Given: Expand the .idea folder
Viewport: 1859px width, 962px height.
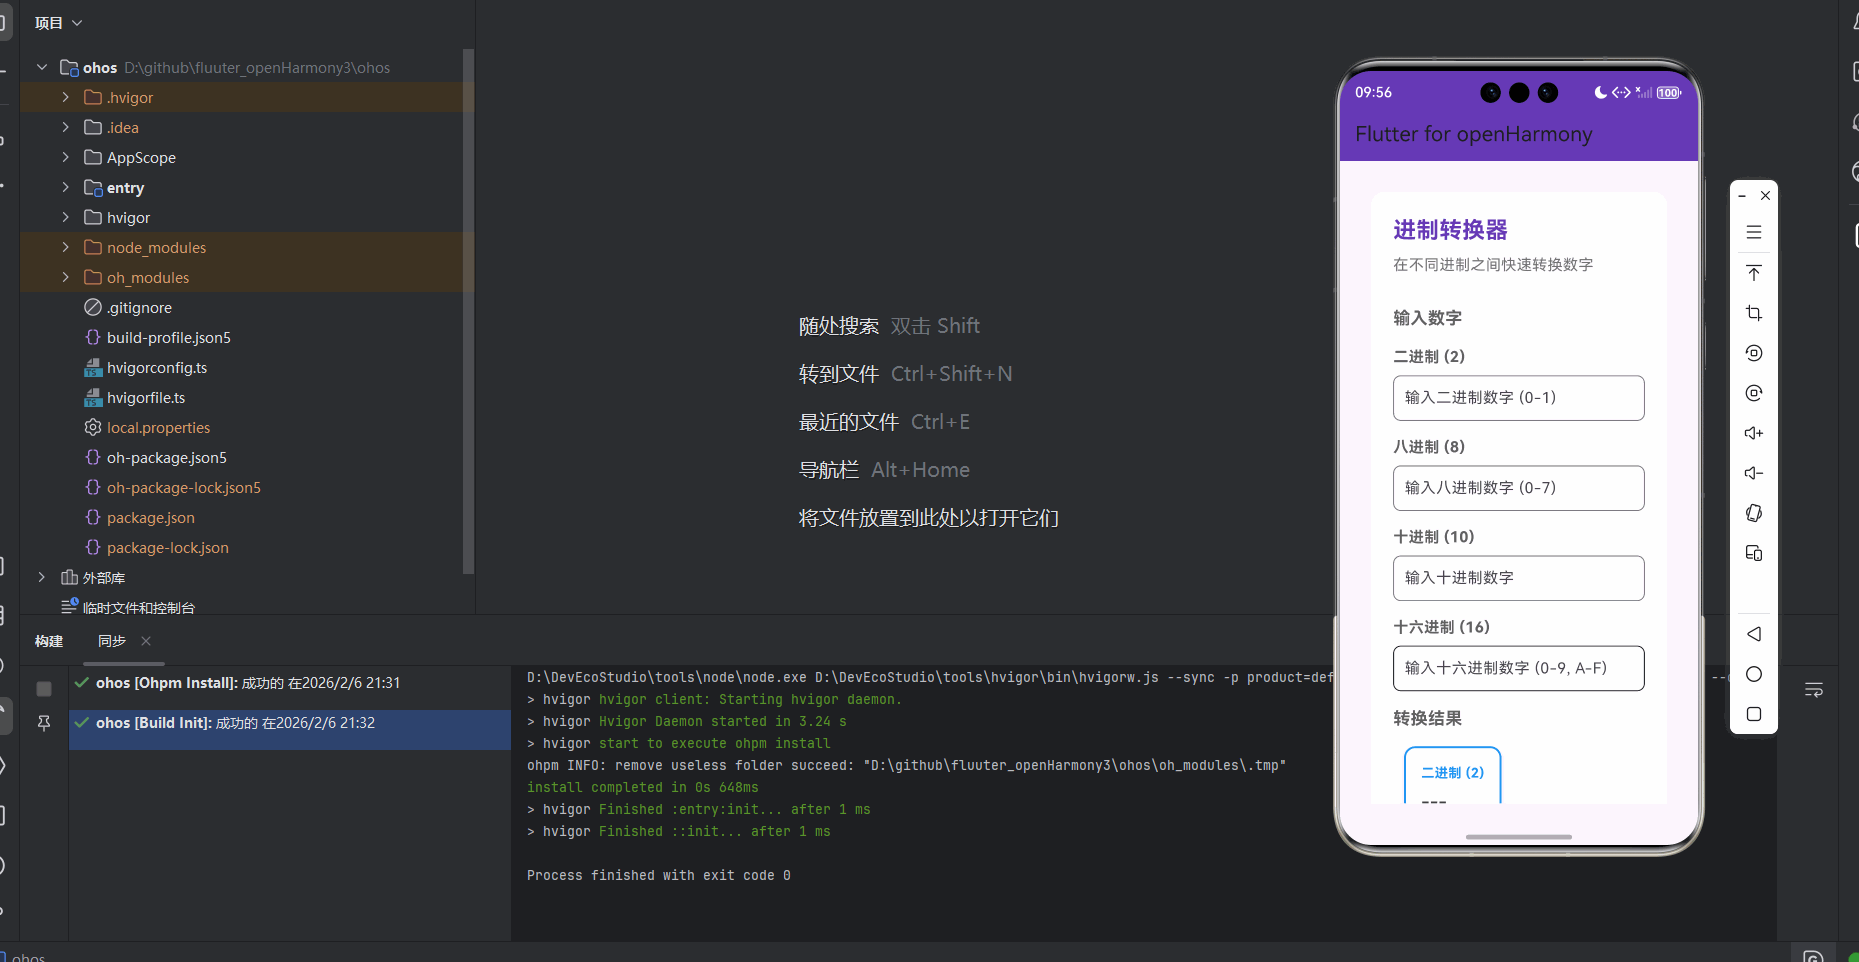Looking at the screenshot, I should click(x=66, y=127).
